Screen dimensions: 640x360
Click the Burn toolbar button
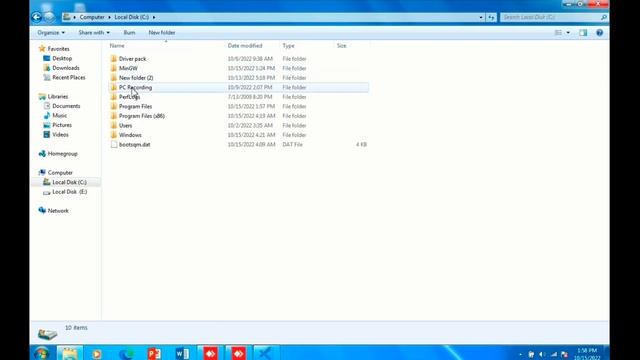coord(129,33)
